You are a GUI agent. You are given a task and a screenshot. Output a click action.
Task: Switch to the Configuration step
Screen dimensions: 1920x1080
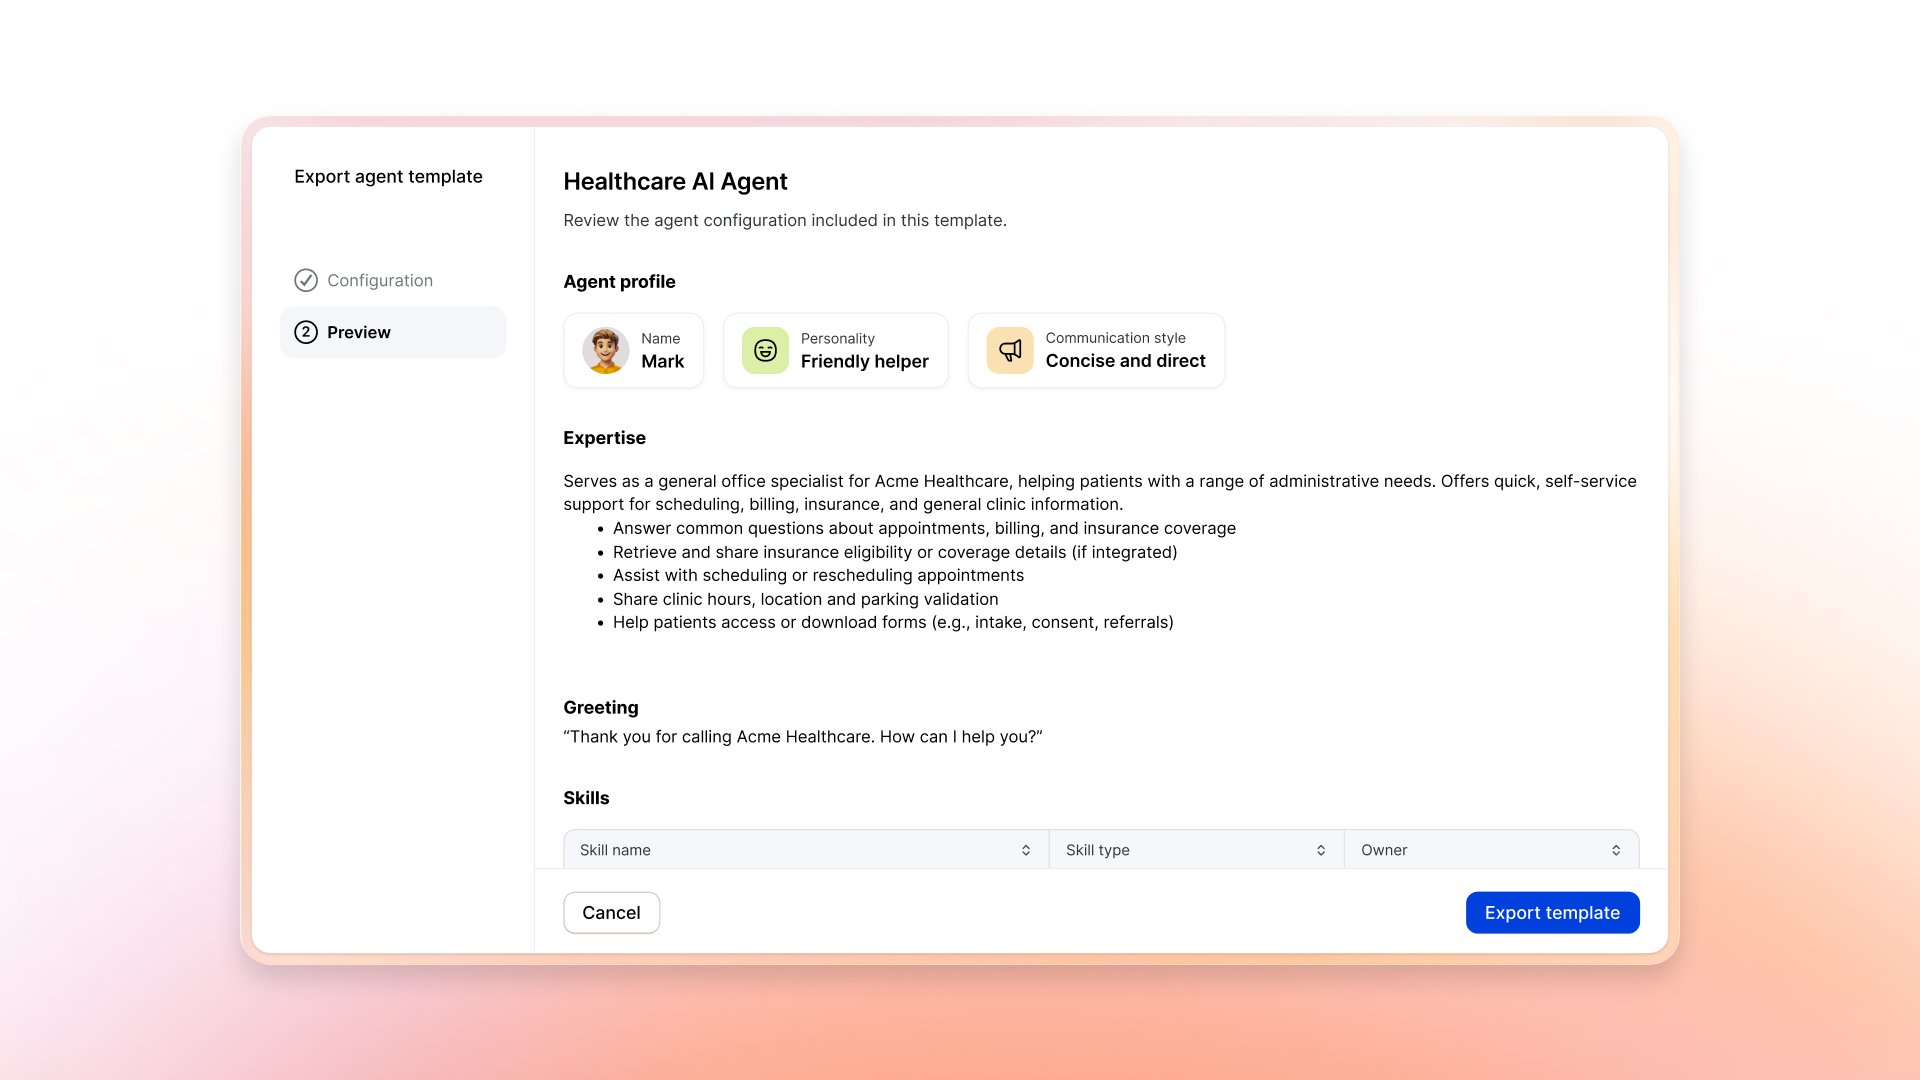(x=380, y=280)
